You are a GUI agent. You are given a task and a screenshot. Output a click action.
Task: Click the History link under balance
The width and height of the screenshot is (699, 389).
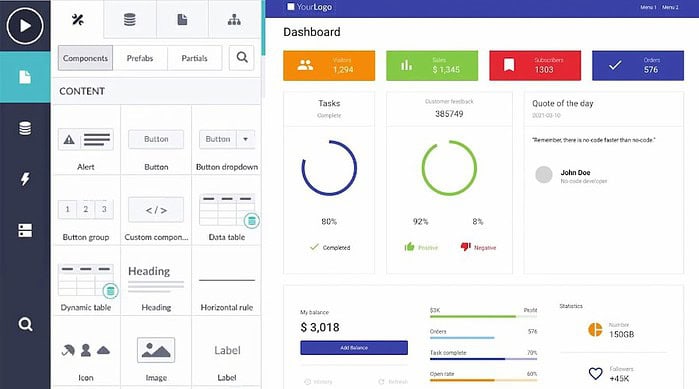[318, 382]
